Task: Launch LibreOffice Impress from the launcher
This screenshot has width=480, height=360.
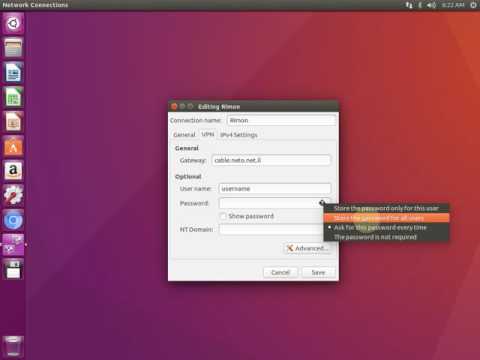Action: click(13, 121)
